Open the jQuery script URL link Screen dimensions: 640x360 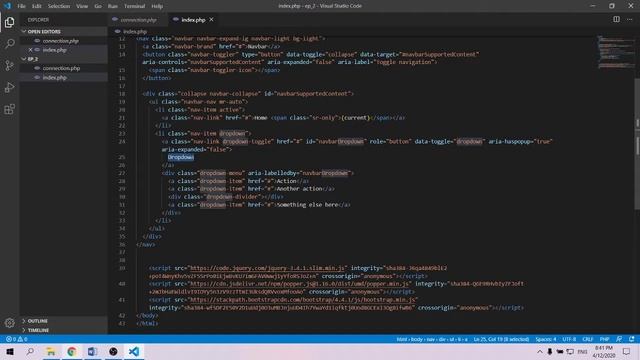pyautogui.click(x=267, y=268)
